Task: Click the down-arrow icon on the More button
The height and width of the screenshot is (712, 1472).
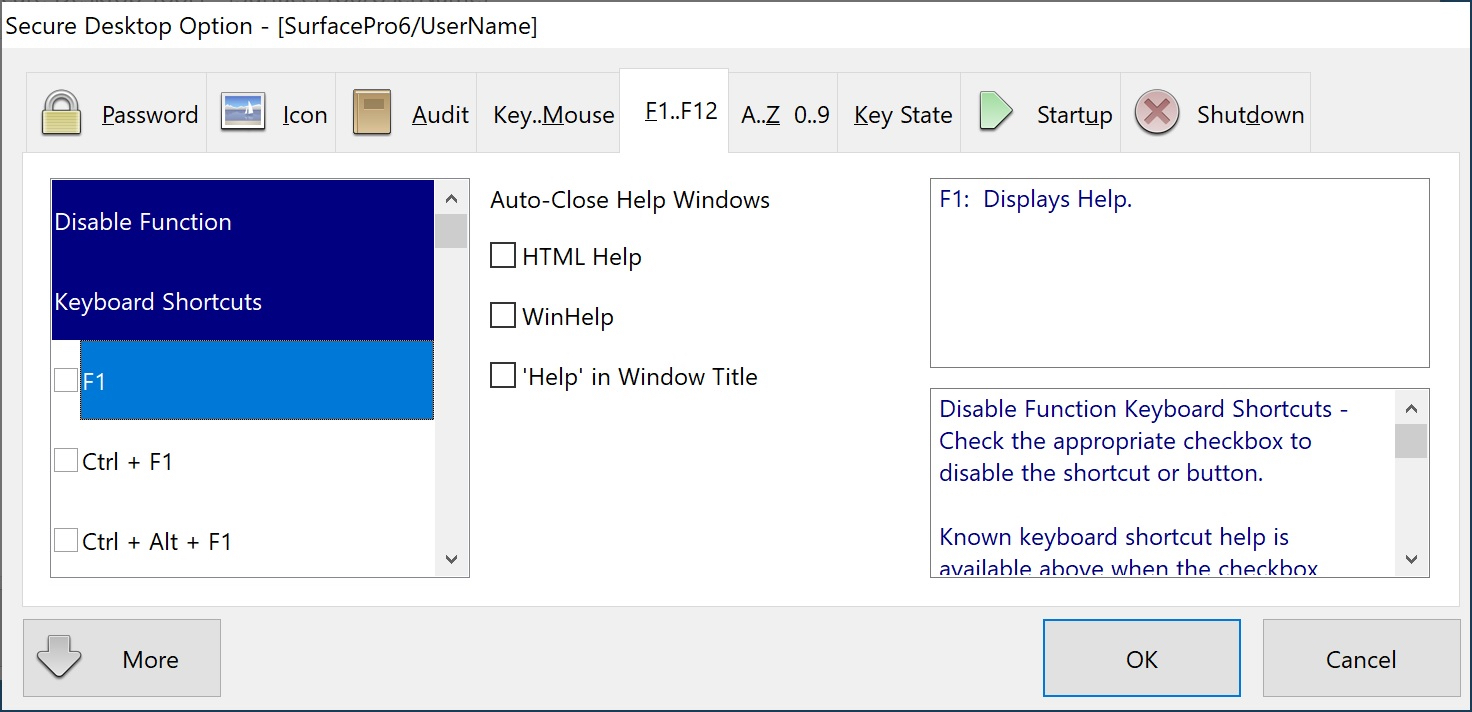Action: [x=60, y=658]
